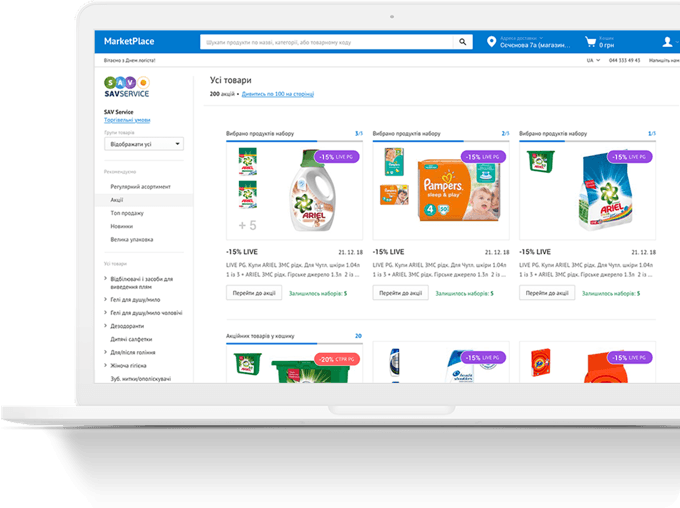The image size is (680, 508).
Task: Click the -15% LIVE PG badge on Pampers card
Action: 483,157
